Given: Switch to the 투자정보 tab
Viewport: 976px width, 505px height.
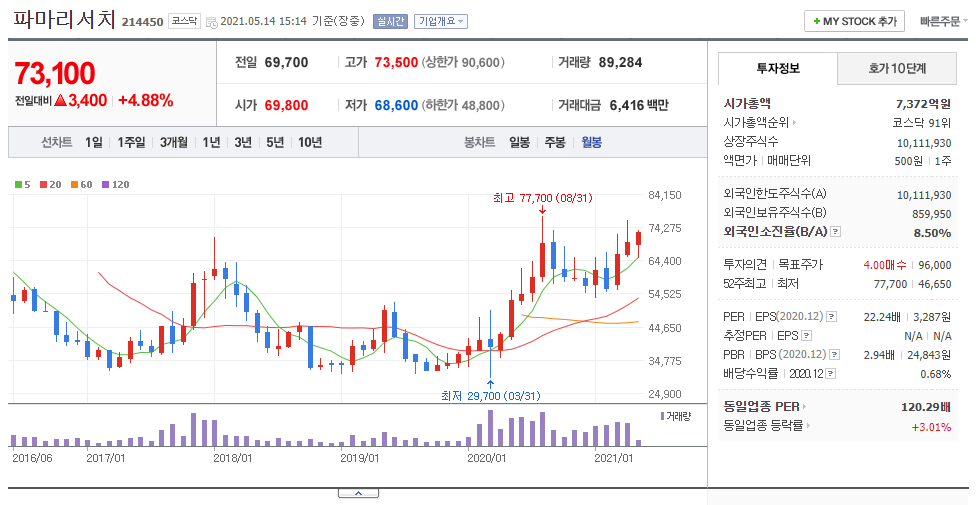Looking at the screenshot, I should [x=778, y=68].
